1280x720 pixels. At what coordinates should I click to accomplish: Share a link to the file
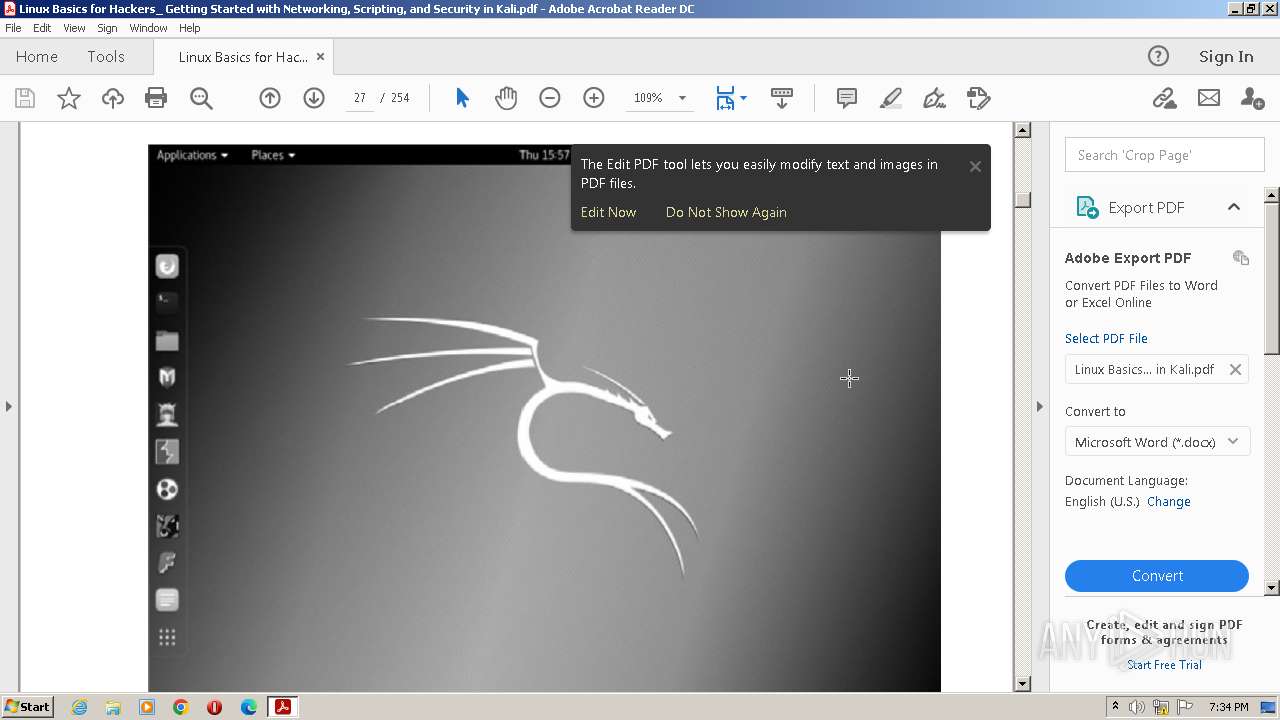1164,98
